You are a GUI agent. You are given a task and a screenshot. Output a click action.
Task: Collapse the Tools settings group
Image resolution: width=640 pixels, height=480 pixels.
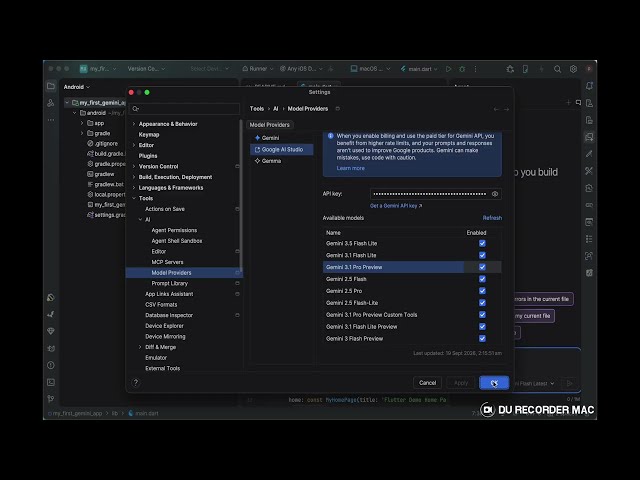tap(134, 198)
